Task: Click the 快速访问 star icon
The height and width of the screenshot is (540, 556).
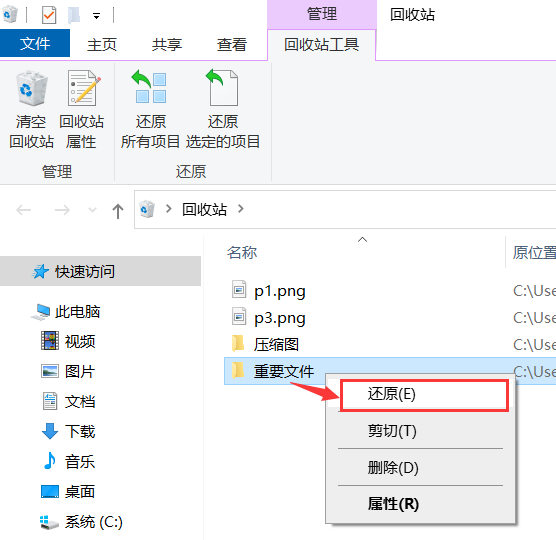Action: 40,272
